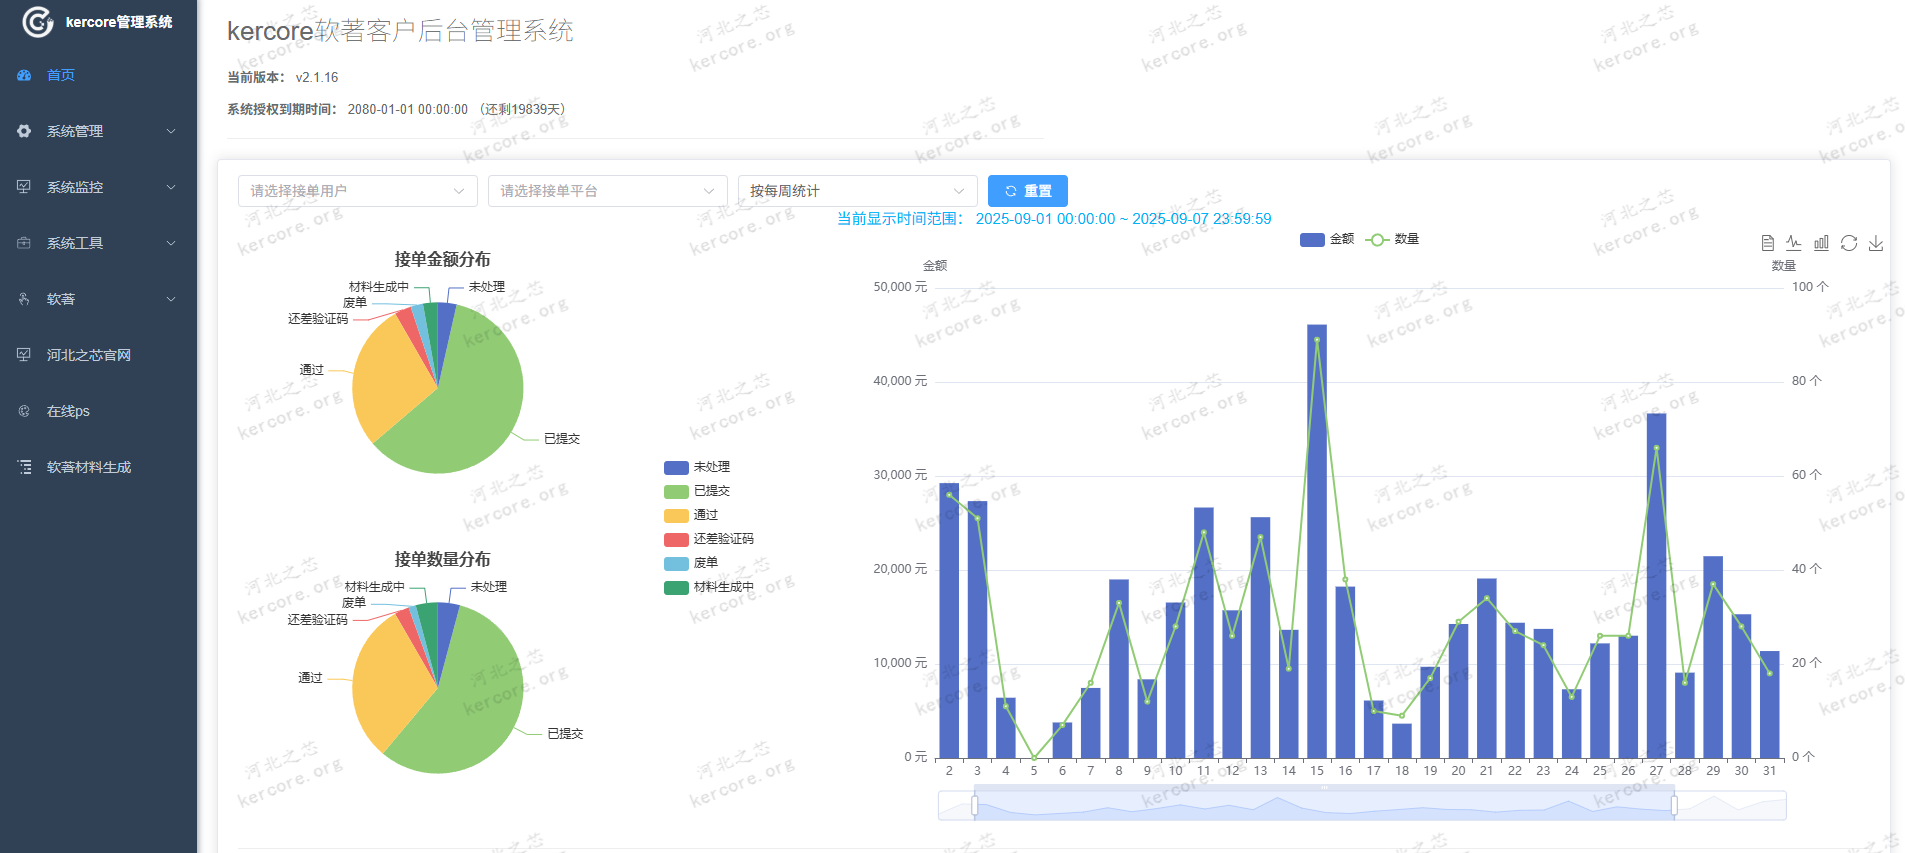
Task: Click the page title kercore软著客户后台管理系统
Action: 400,31
